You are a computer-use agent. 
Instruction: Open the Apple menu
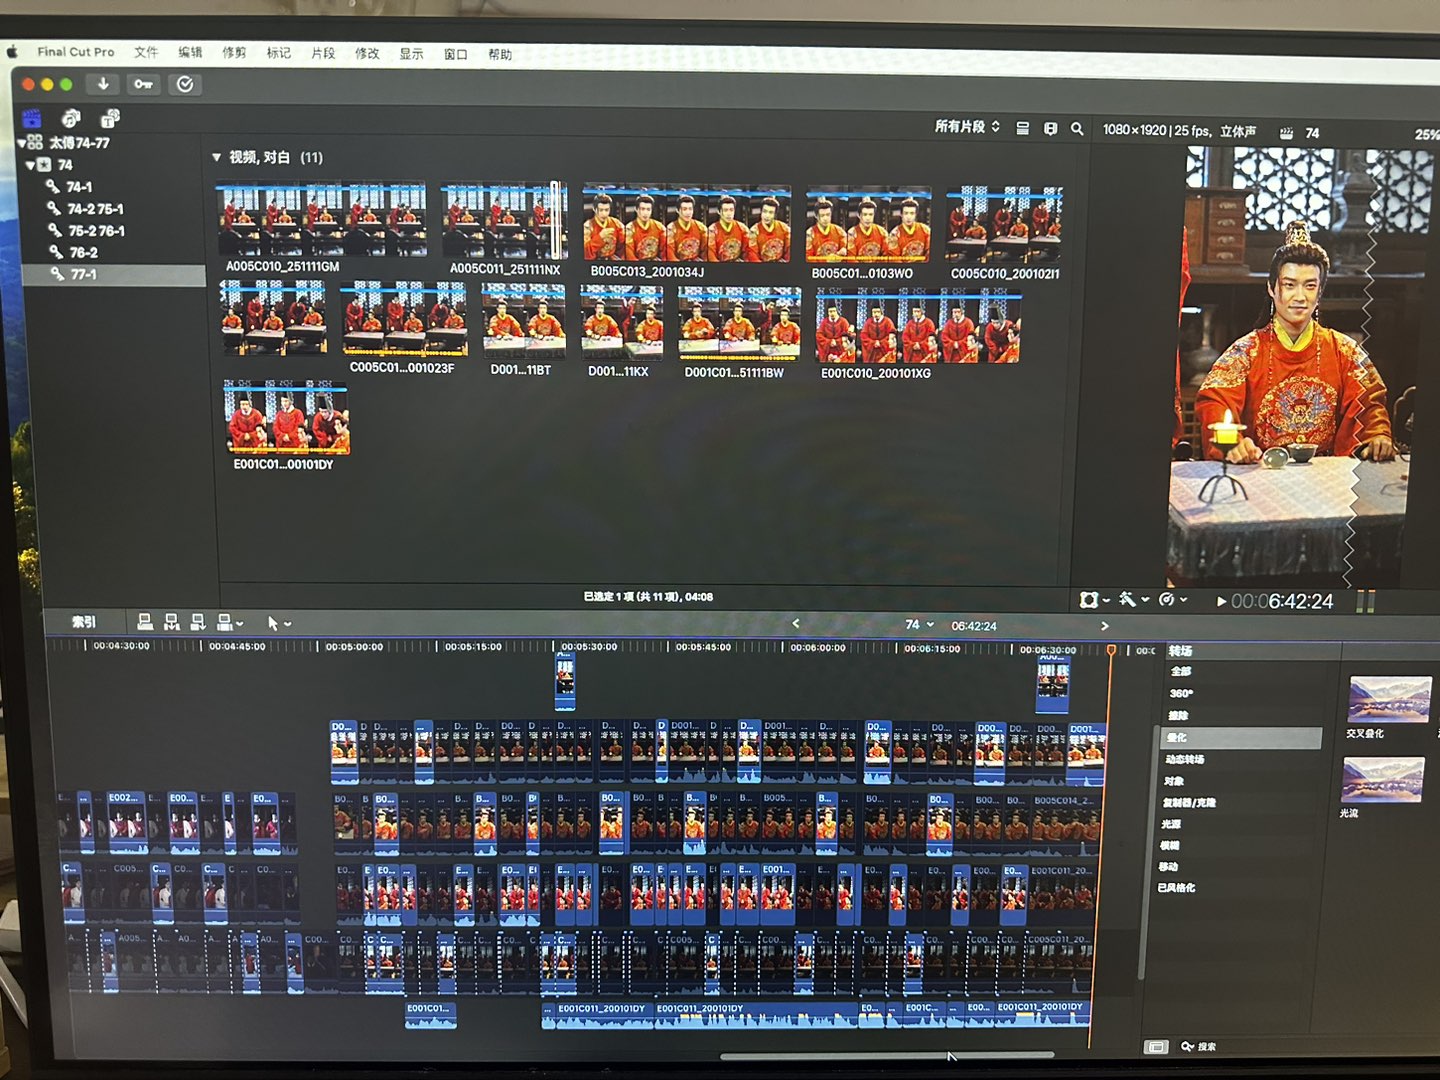click(13, 52)
